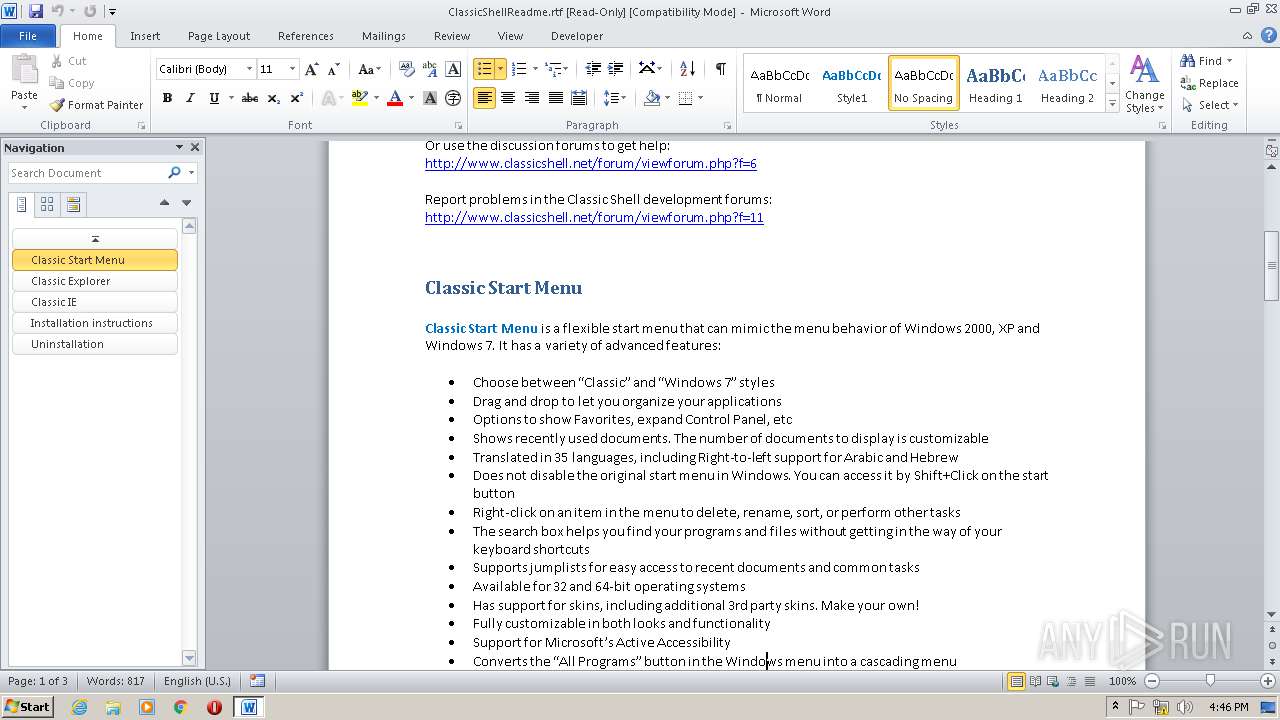Open Navigation pane options arrow
Screen dimensions: 1280x720
(x=179, y=147)
